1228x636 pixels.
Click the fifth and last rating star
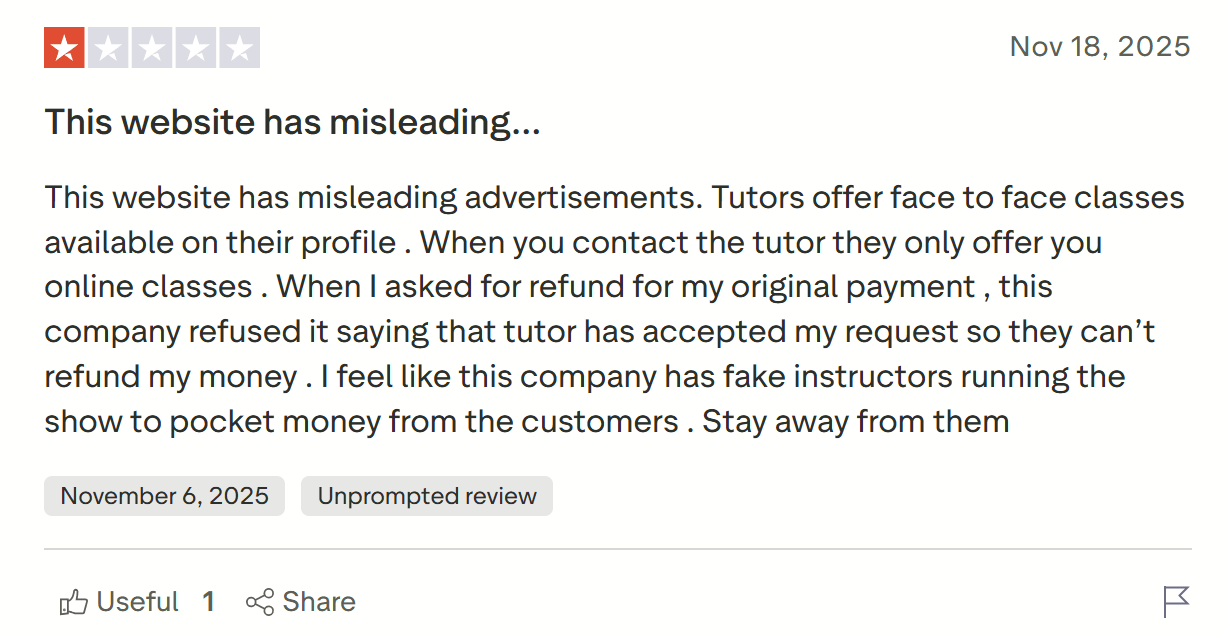pos(239,48)
